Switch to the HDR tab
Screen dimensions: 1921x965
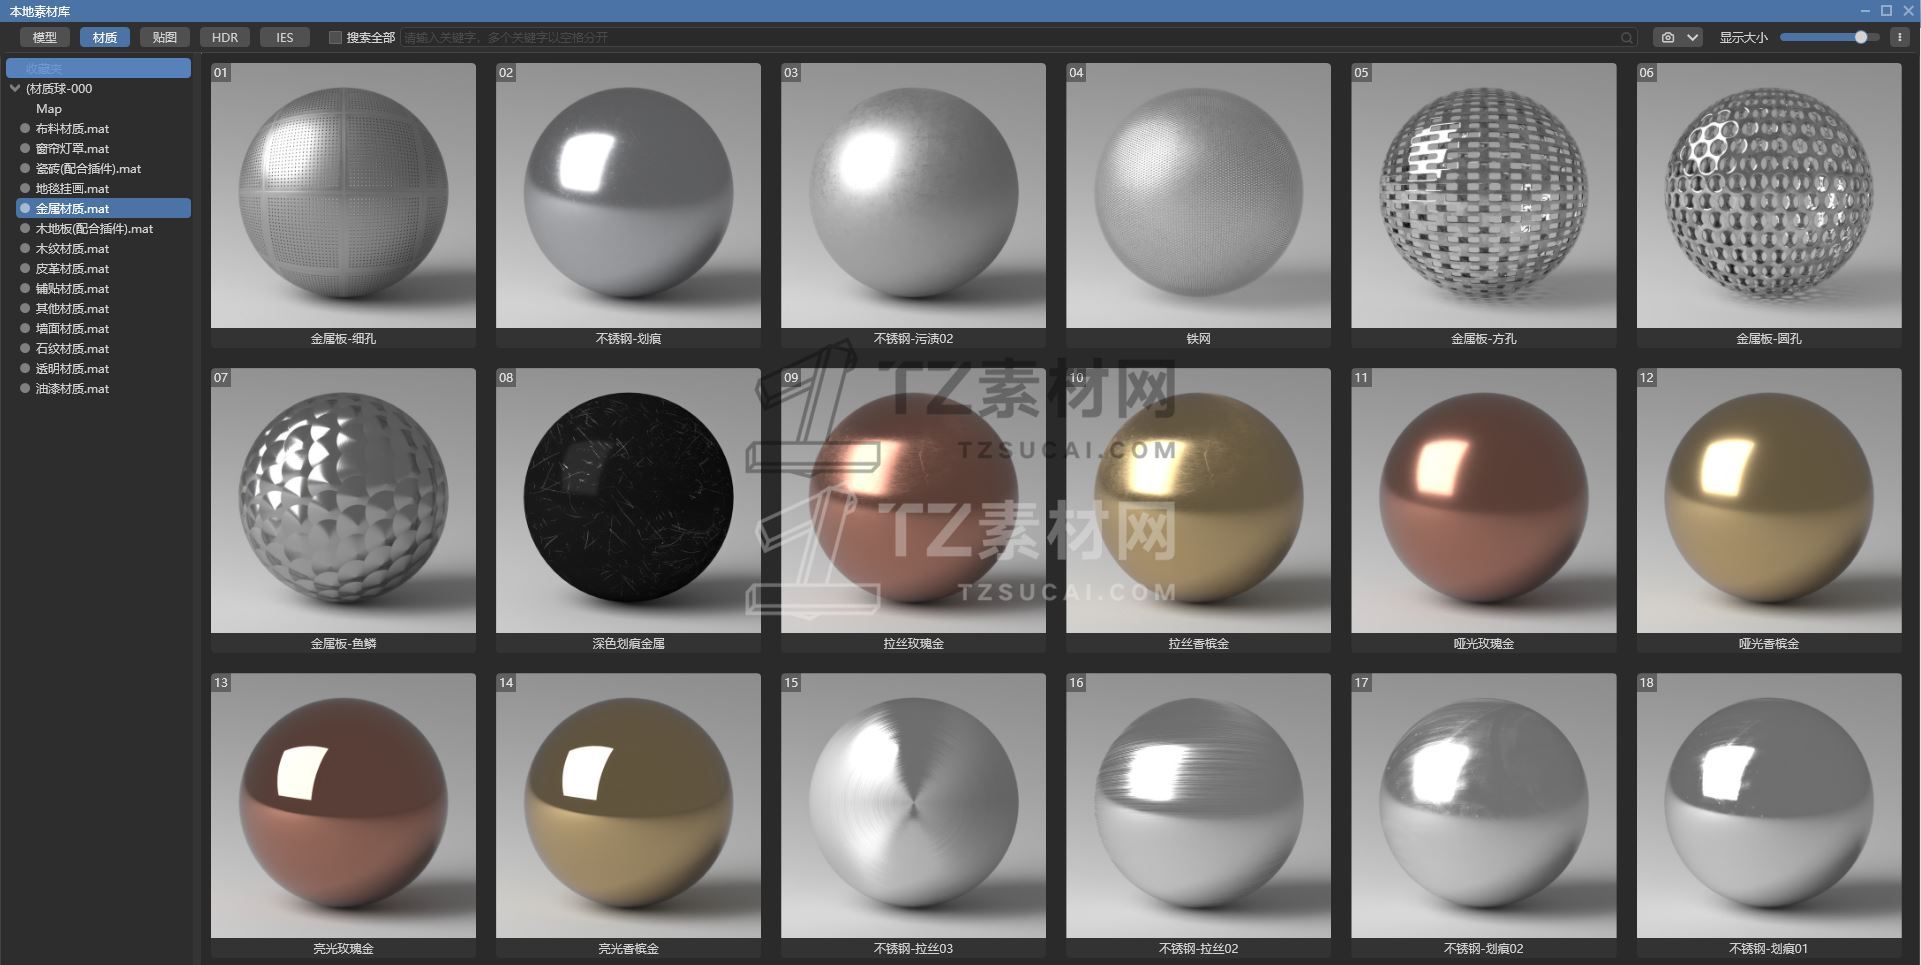[225, 37]
